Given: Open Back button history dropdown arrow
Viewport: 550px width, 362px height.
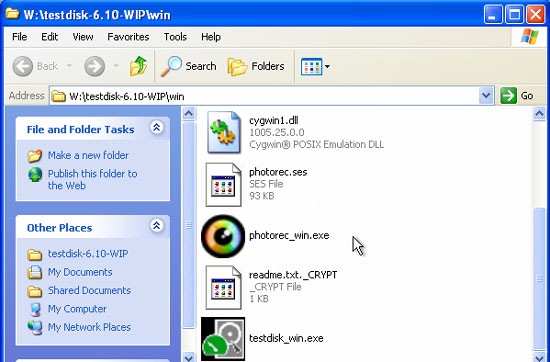Looking at the screenshot, I should click(69, 66).
